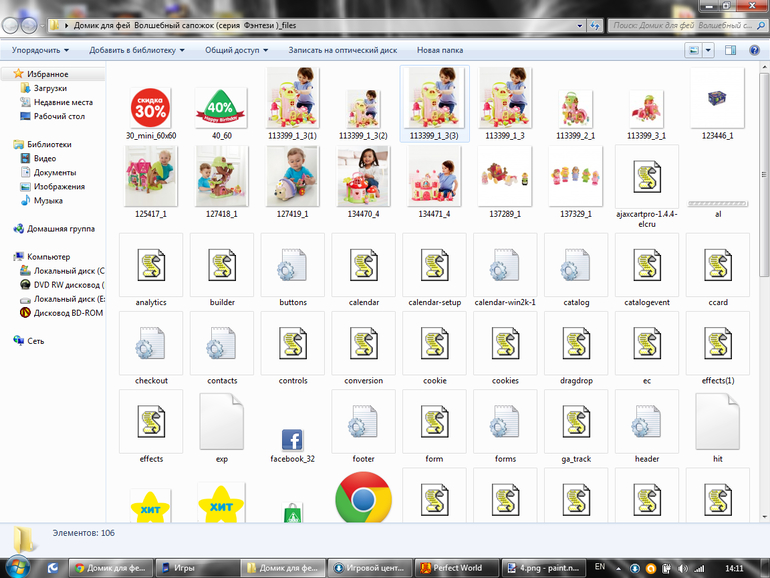The width and height of the screenshot is (770, 578).
Task: Click Записать на оптический диск
Action: click(x=343, y=50)
